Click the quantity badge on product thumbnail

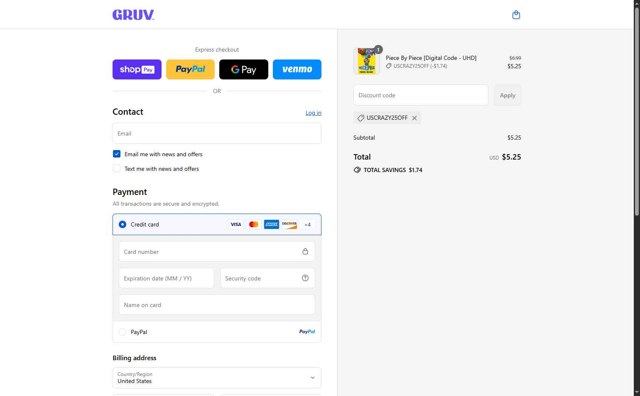point(378,49)
